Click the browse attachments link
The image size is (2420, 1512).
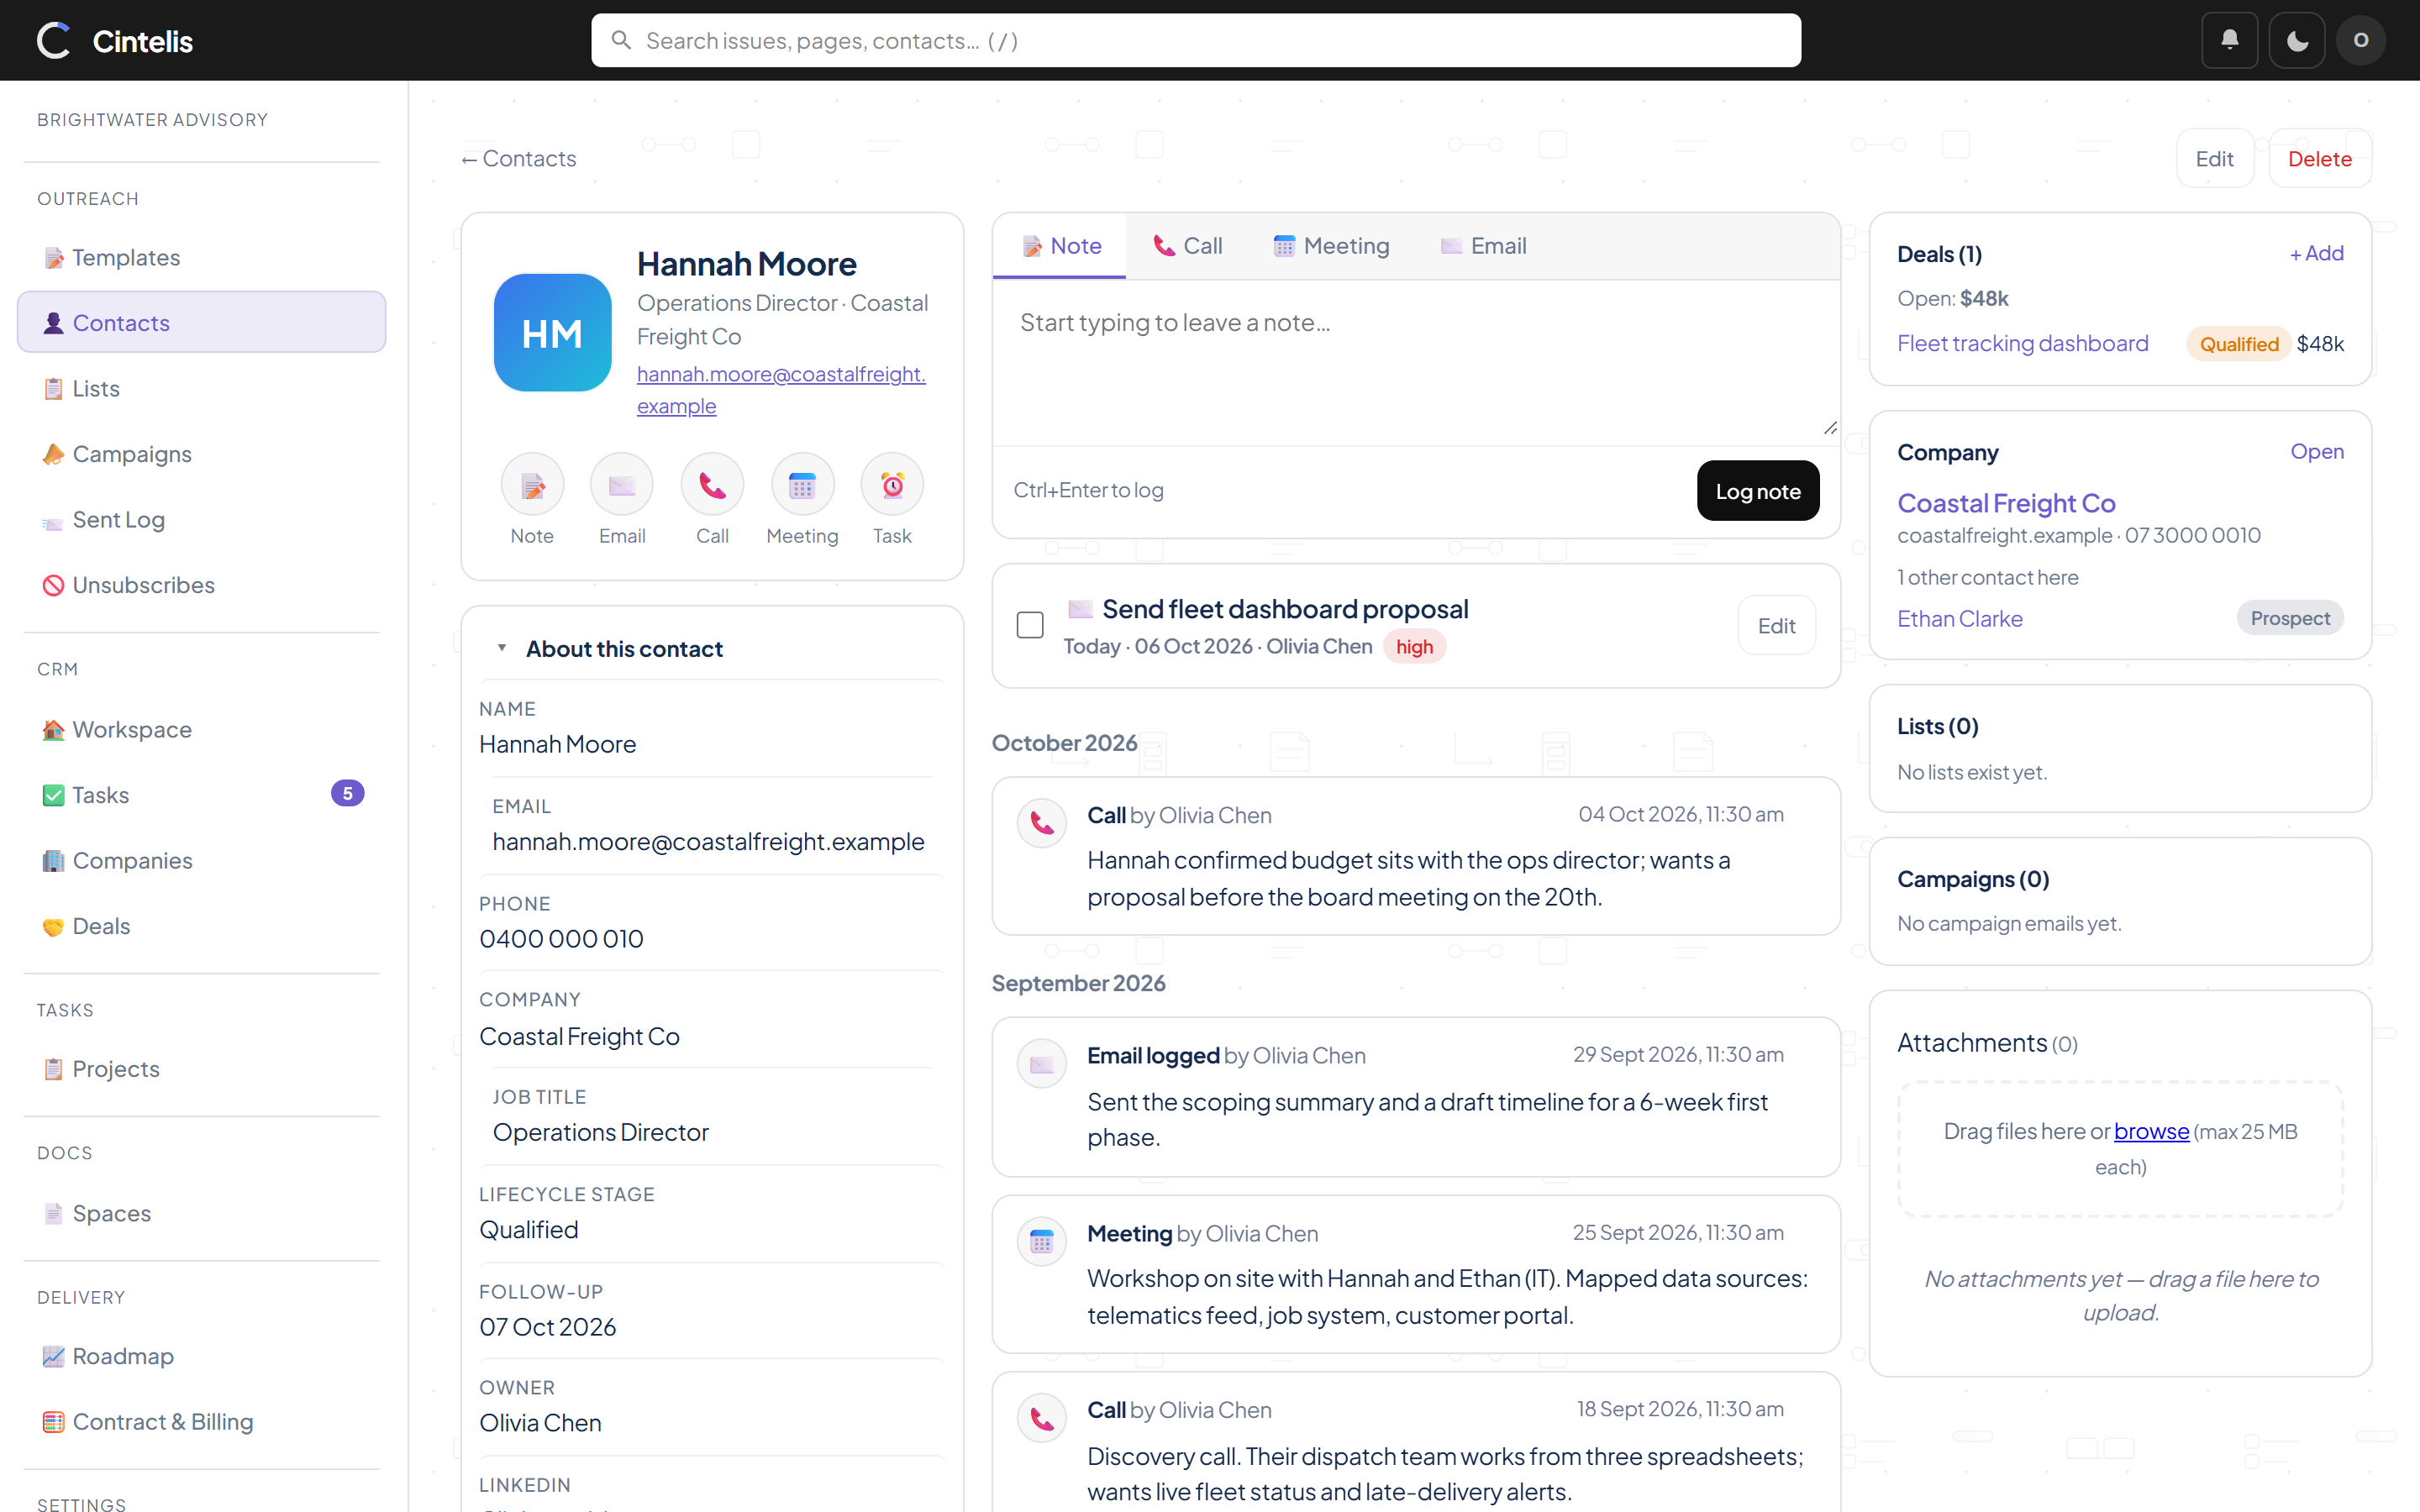click(2151, 1131)
